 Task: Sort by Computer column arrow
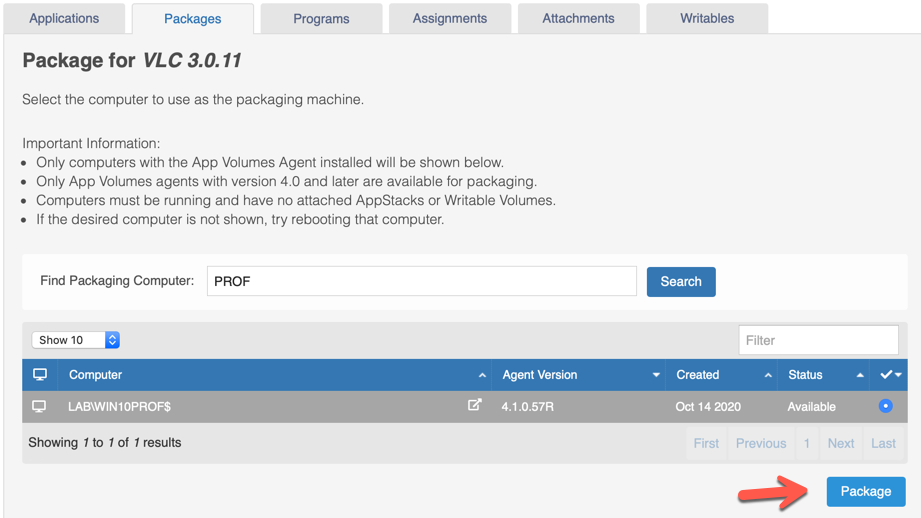[x=482, y=376]
